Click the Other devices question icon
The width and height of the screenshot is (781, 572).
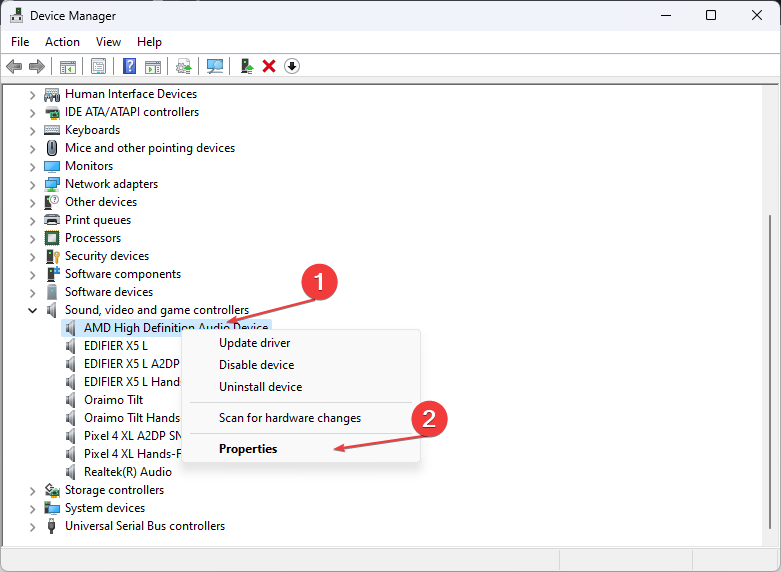point(52,202)
